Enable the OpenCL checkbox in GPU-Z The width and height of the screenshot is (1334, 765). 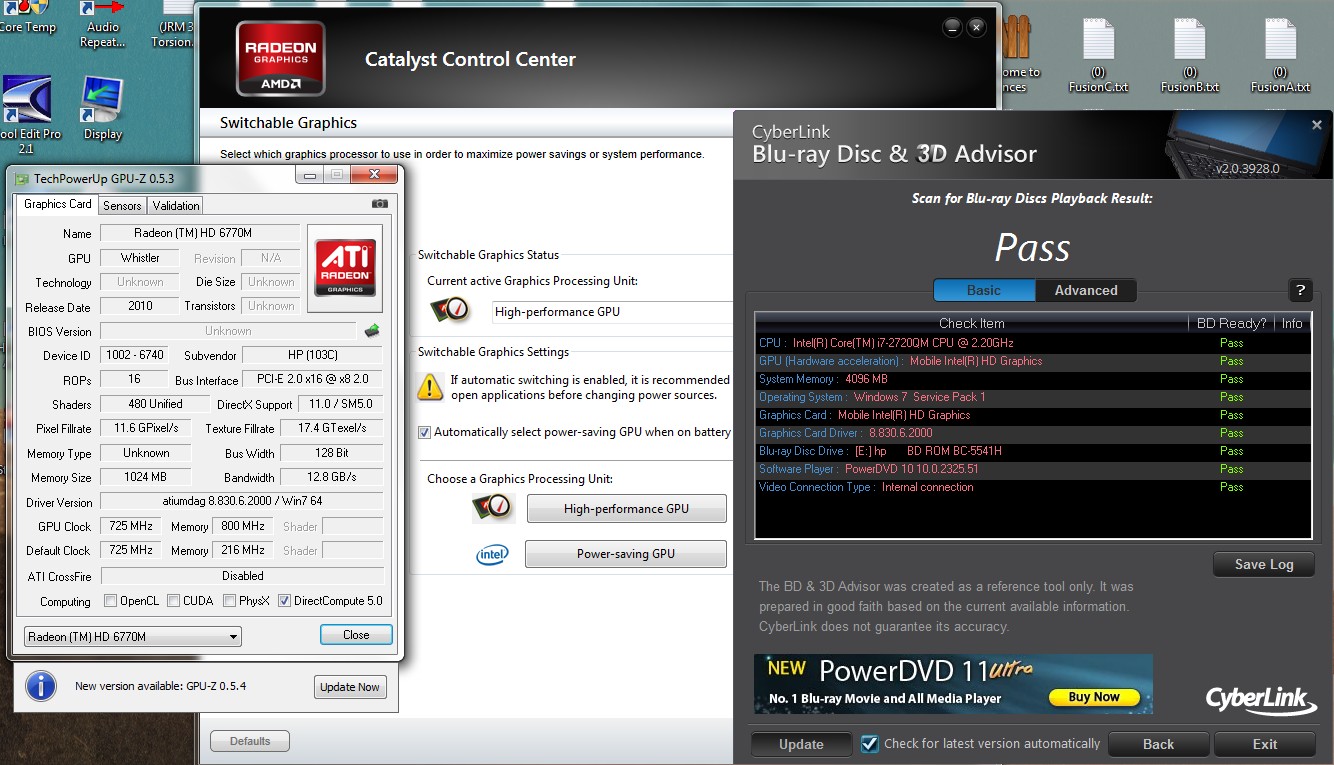point(111,601)
